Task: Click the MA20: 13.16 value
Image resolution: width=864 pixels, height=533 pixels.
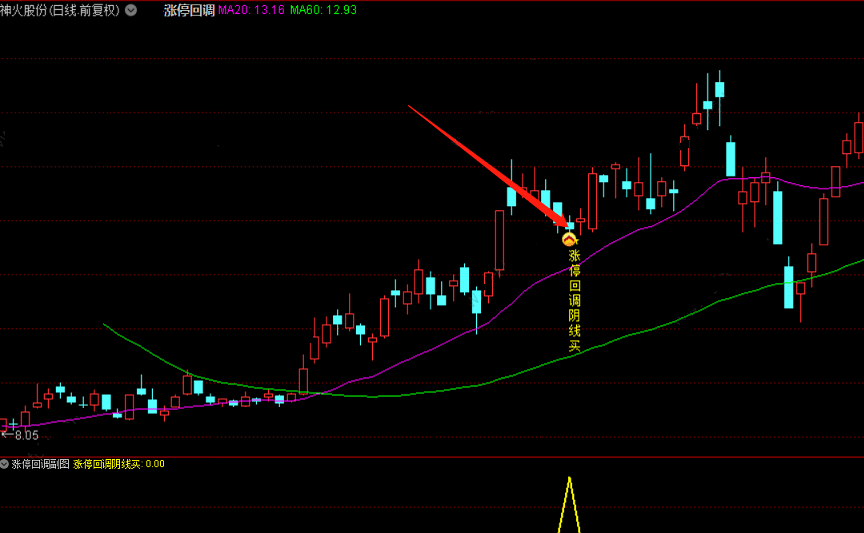Action: tap(252, 10)
